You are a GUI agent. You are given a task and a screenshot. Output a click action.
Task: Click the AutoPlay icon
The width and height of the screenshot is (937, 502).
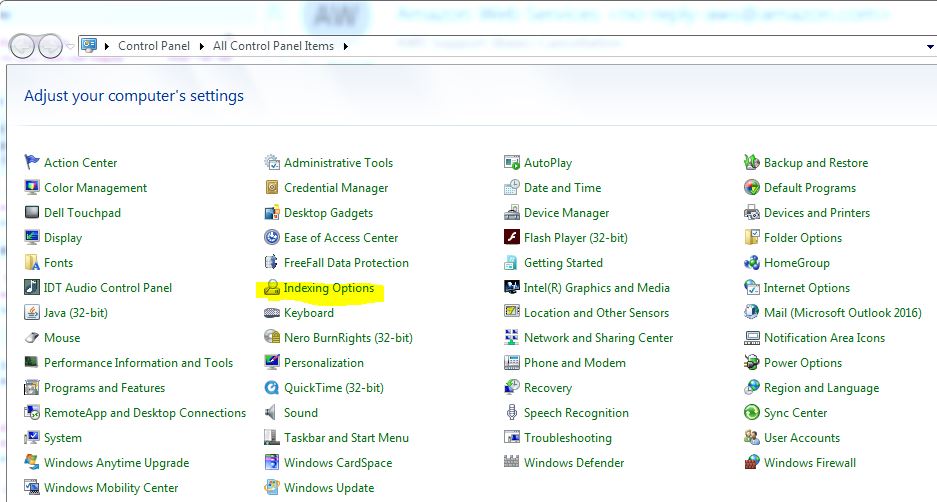click(x=512, y=162)
